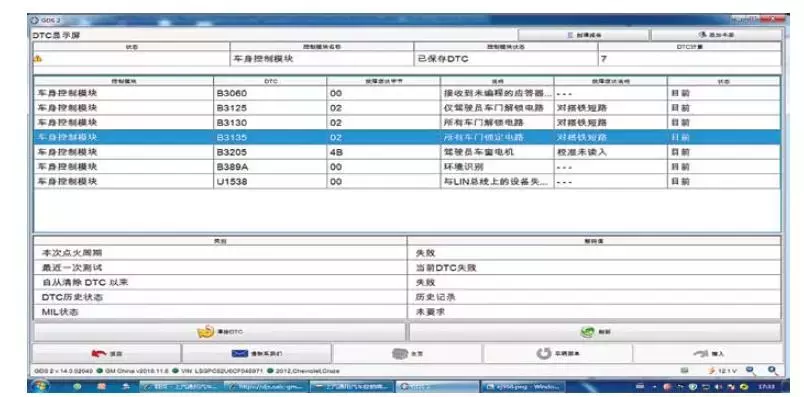This screenshot has width=804, height=397.
Task: Select the B3130 DTC row
Action: 407,123
